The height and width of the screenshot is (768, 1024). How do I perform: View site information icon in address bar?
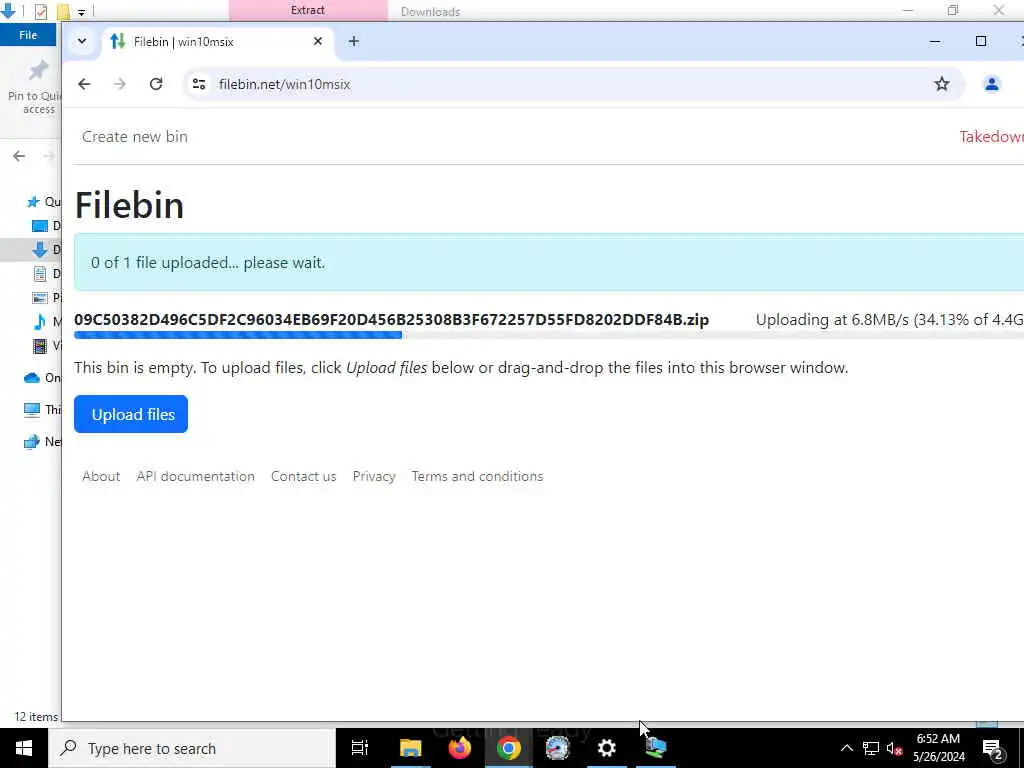[x=199, y=84]
